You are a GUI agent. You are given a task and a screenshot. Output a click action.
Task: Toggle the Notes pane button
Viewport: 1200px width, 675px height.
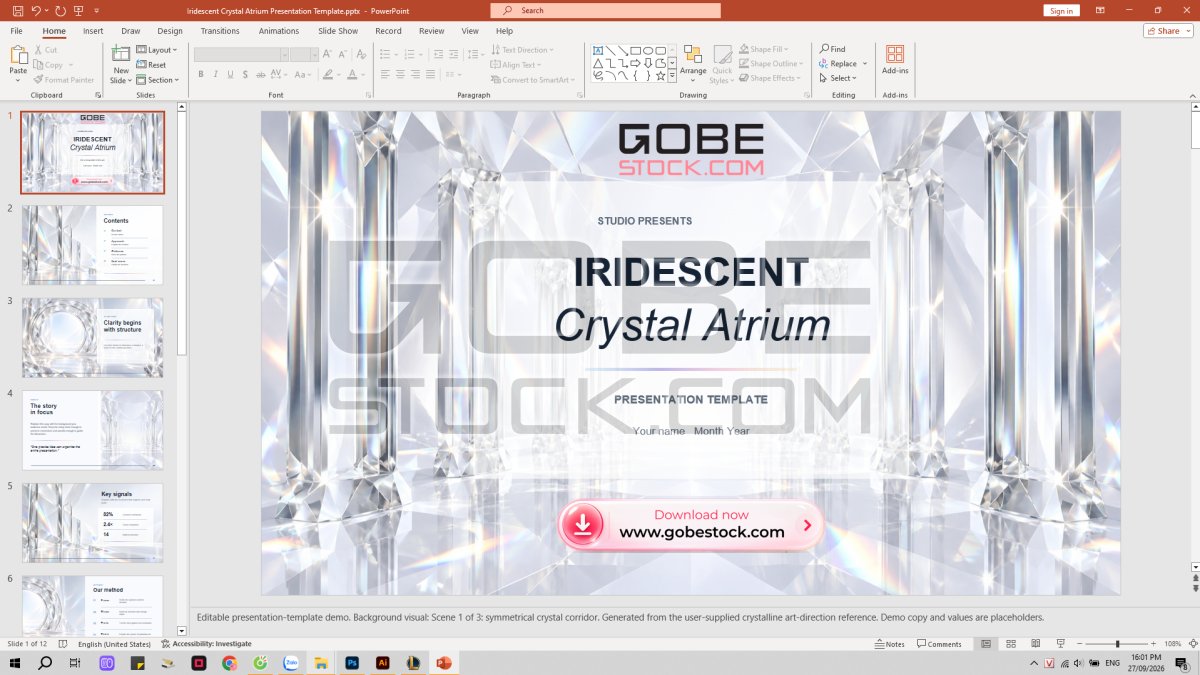point(889,644)
